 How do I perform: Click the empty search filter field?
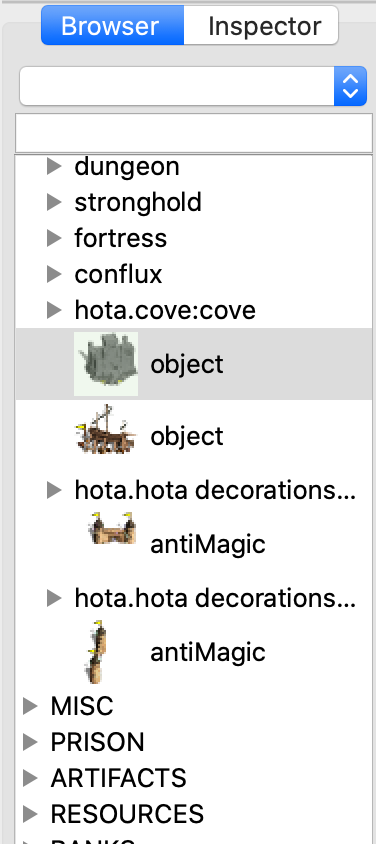click(x=194, y=133)
